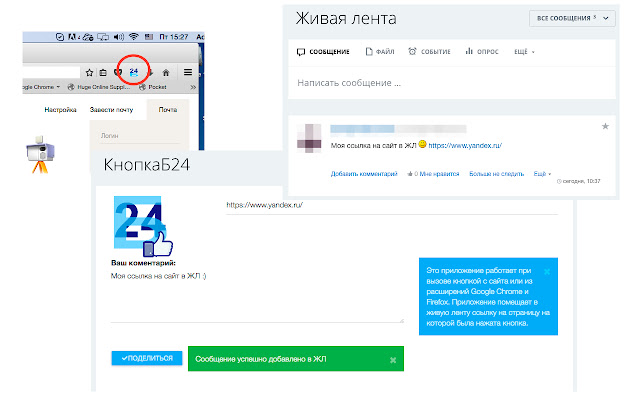Click Добавить комментарий under the post
The width and height of the screenshot is (640, 400).
coord(364,173)
